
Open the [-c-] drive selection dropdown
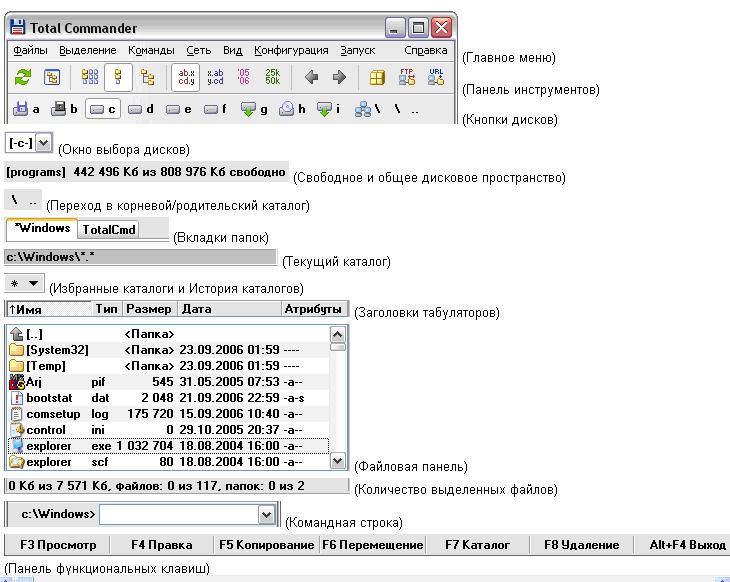(x=43, y=142)
